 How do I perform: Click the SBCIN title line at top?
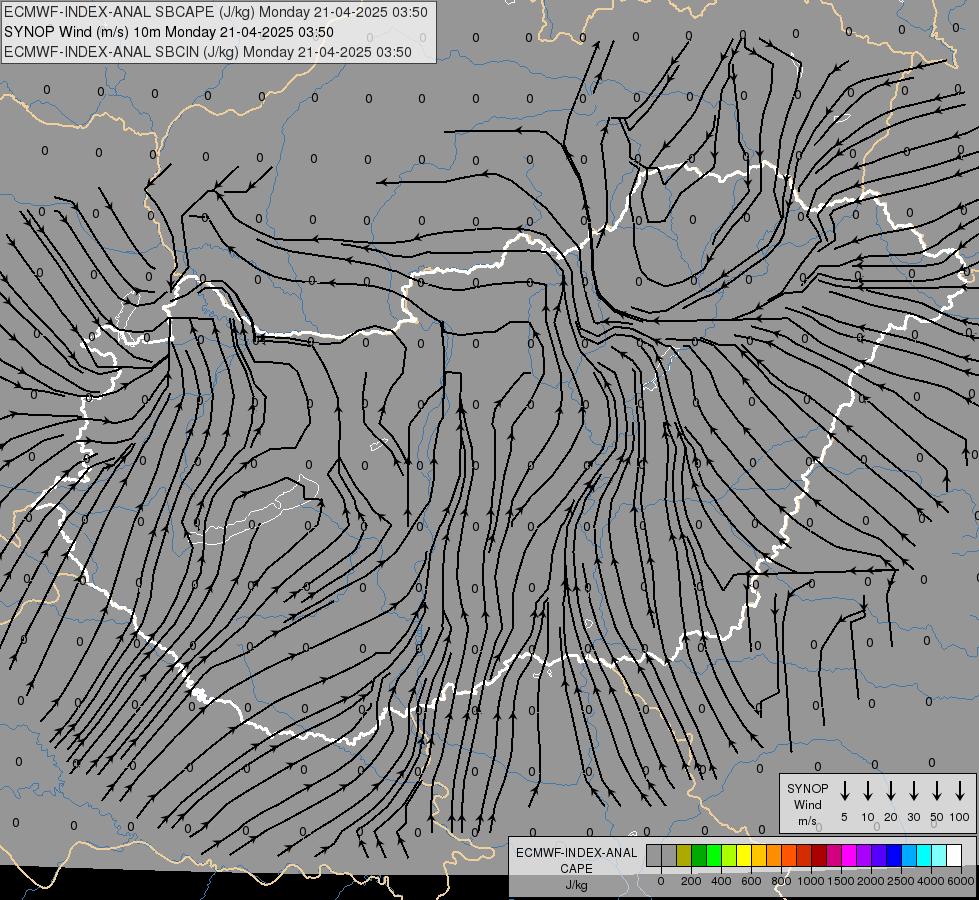point(208,52)
